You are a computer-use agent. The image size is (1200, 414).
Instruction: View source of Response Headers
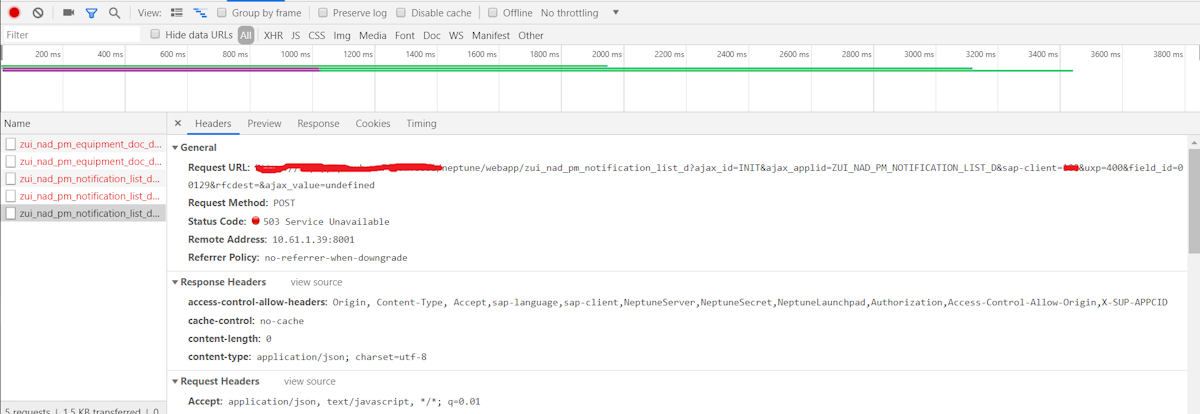(x=316, y=283)
